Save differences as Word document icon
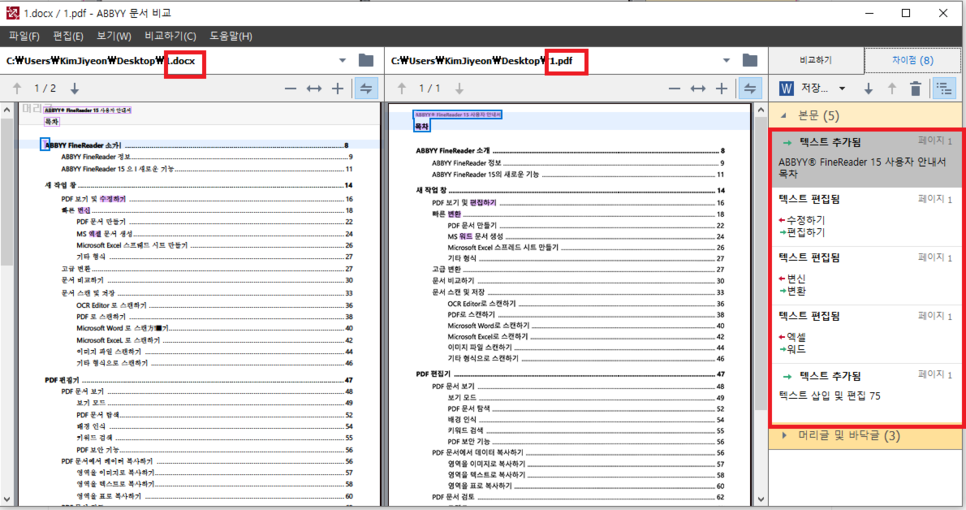The image size is (966, 510). pos(786,89)
